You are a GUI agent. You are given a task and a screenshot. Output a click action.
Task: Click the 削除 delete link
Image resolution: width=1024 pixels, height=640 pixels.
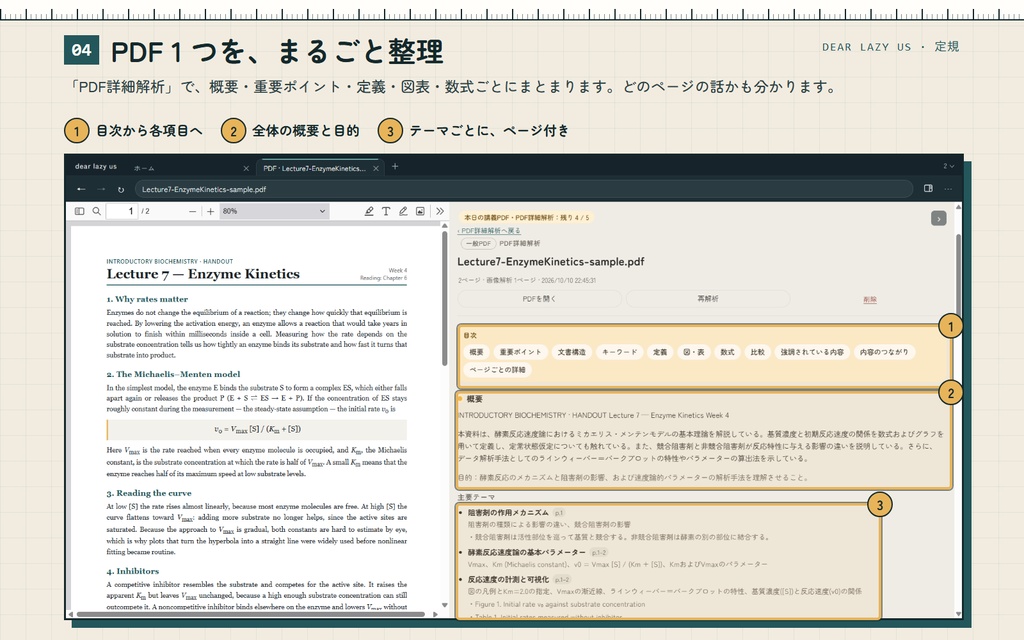click(870, 299)
